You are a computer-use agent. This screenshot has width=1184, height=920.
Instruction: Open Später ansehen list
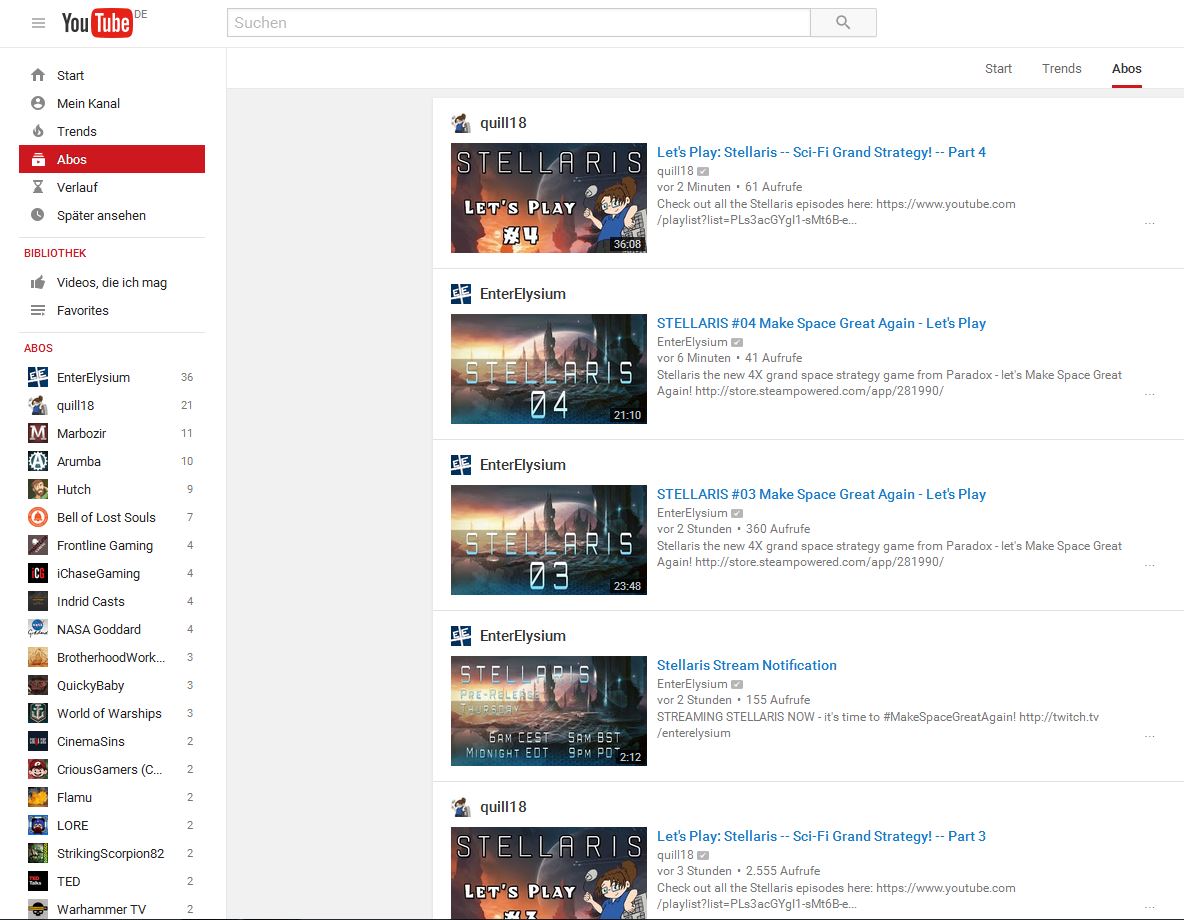[112, 215]
